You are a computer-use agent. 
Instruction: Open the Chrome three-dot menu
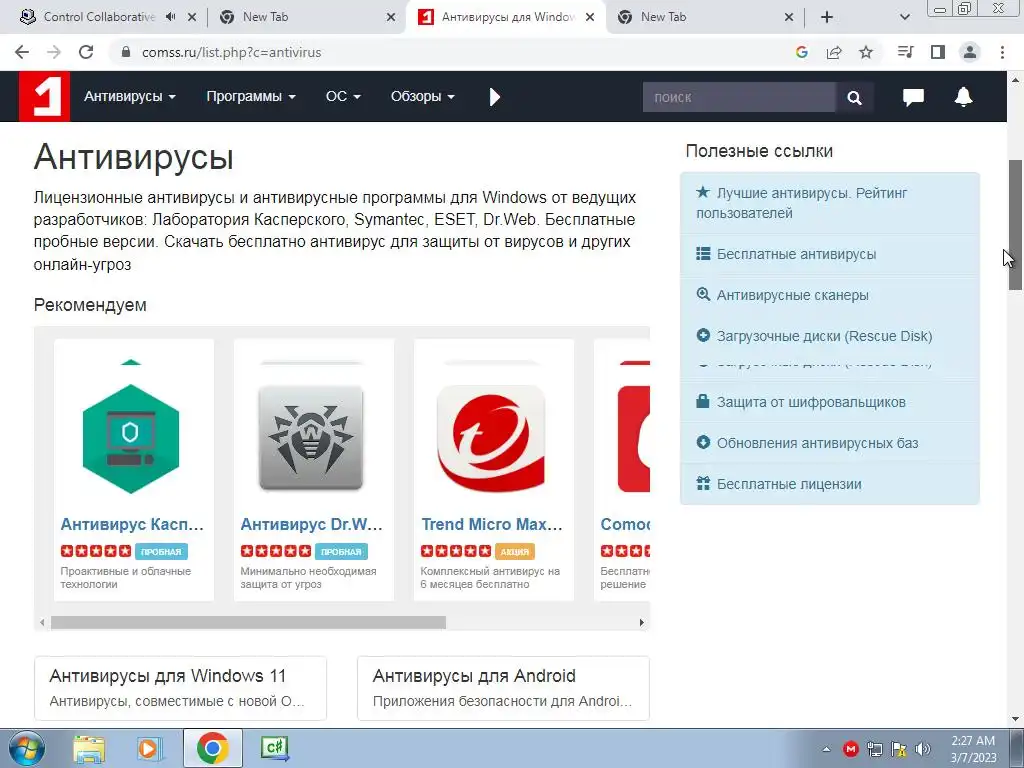[1002, 52]
